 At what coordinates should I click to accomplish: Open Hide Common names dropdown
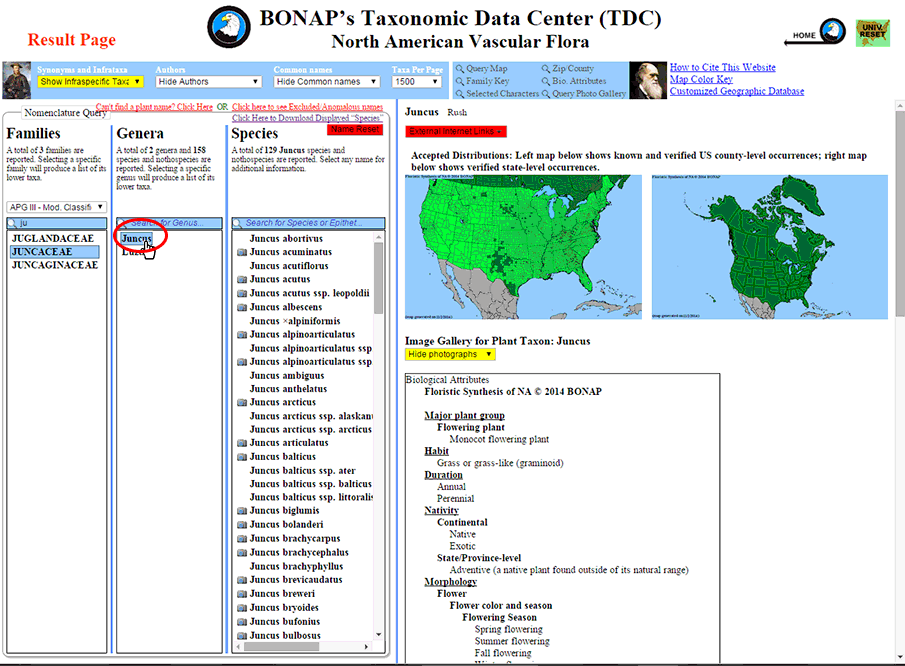(x=326, y=82)
